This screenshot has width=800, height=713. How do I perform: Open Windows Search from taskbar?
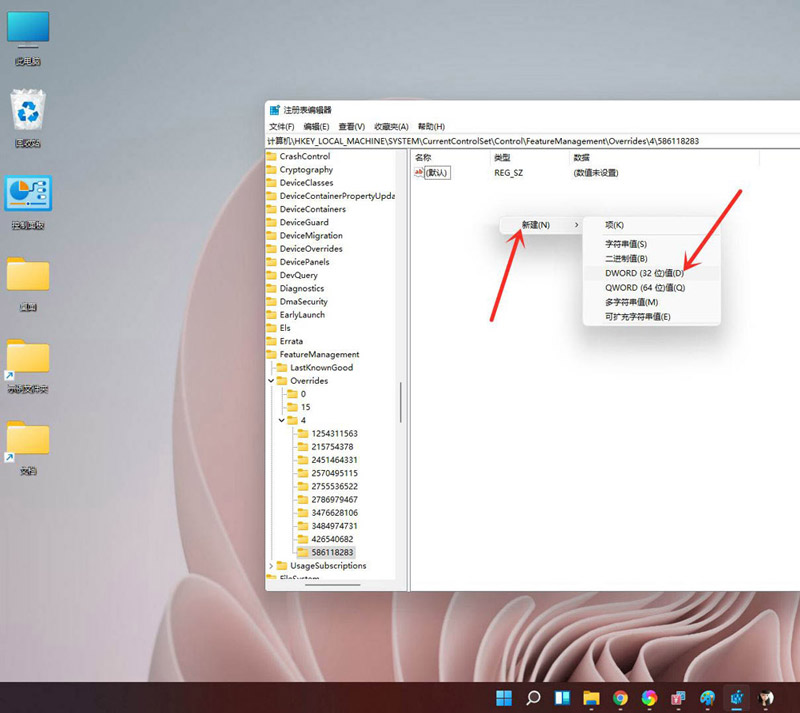(533, 697)
